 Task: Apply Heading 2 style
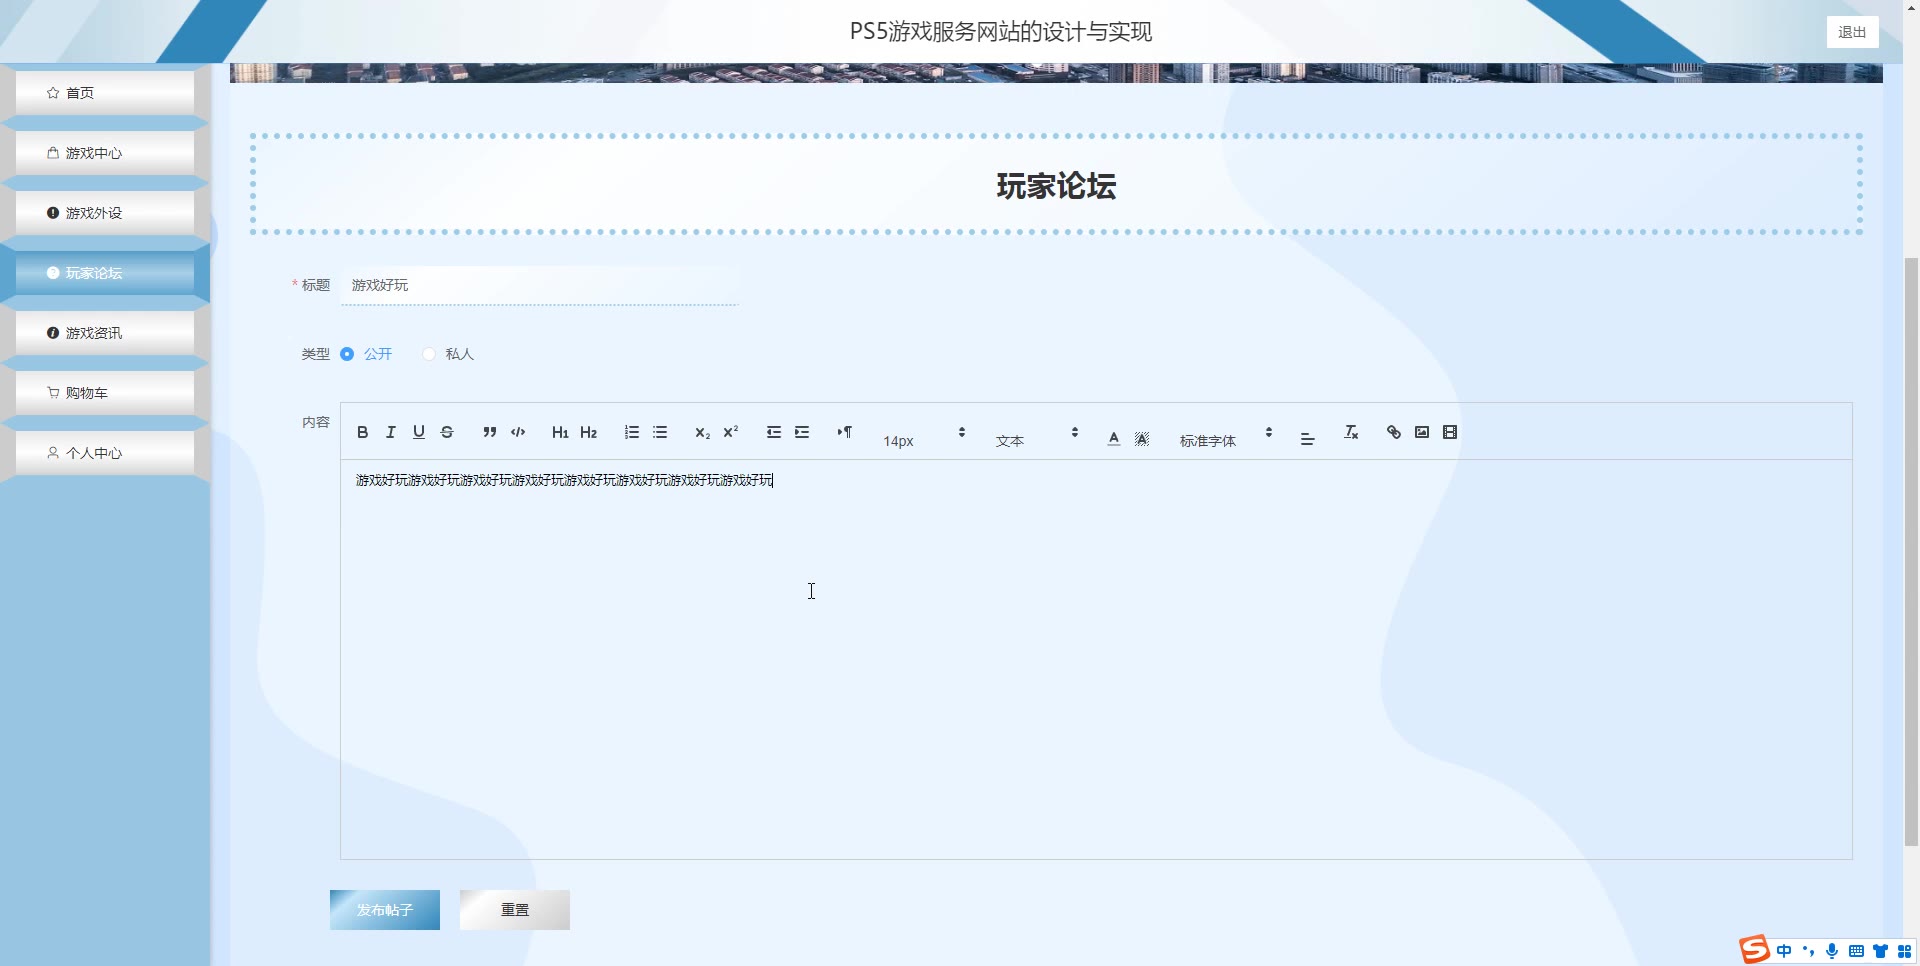point(588,432)
